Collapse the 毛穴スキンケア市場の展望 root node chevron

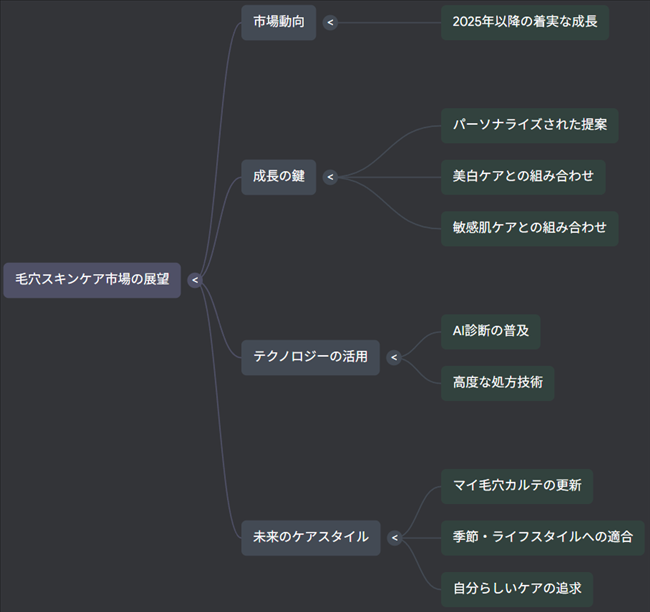(195, 280)
